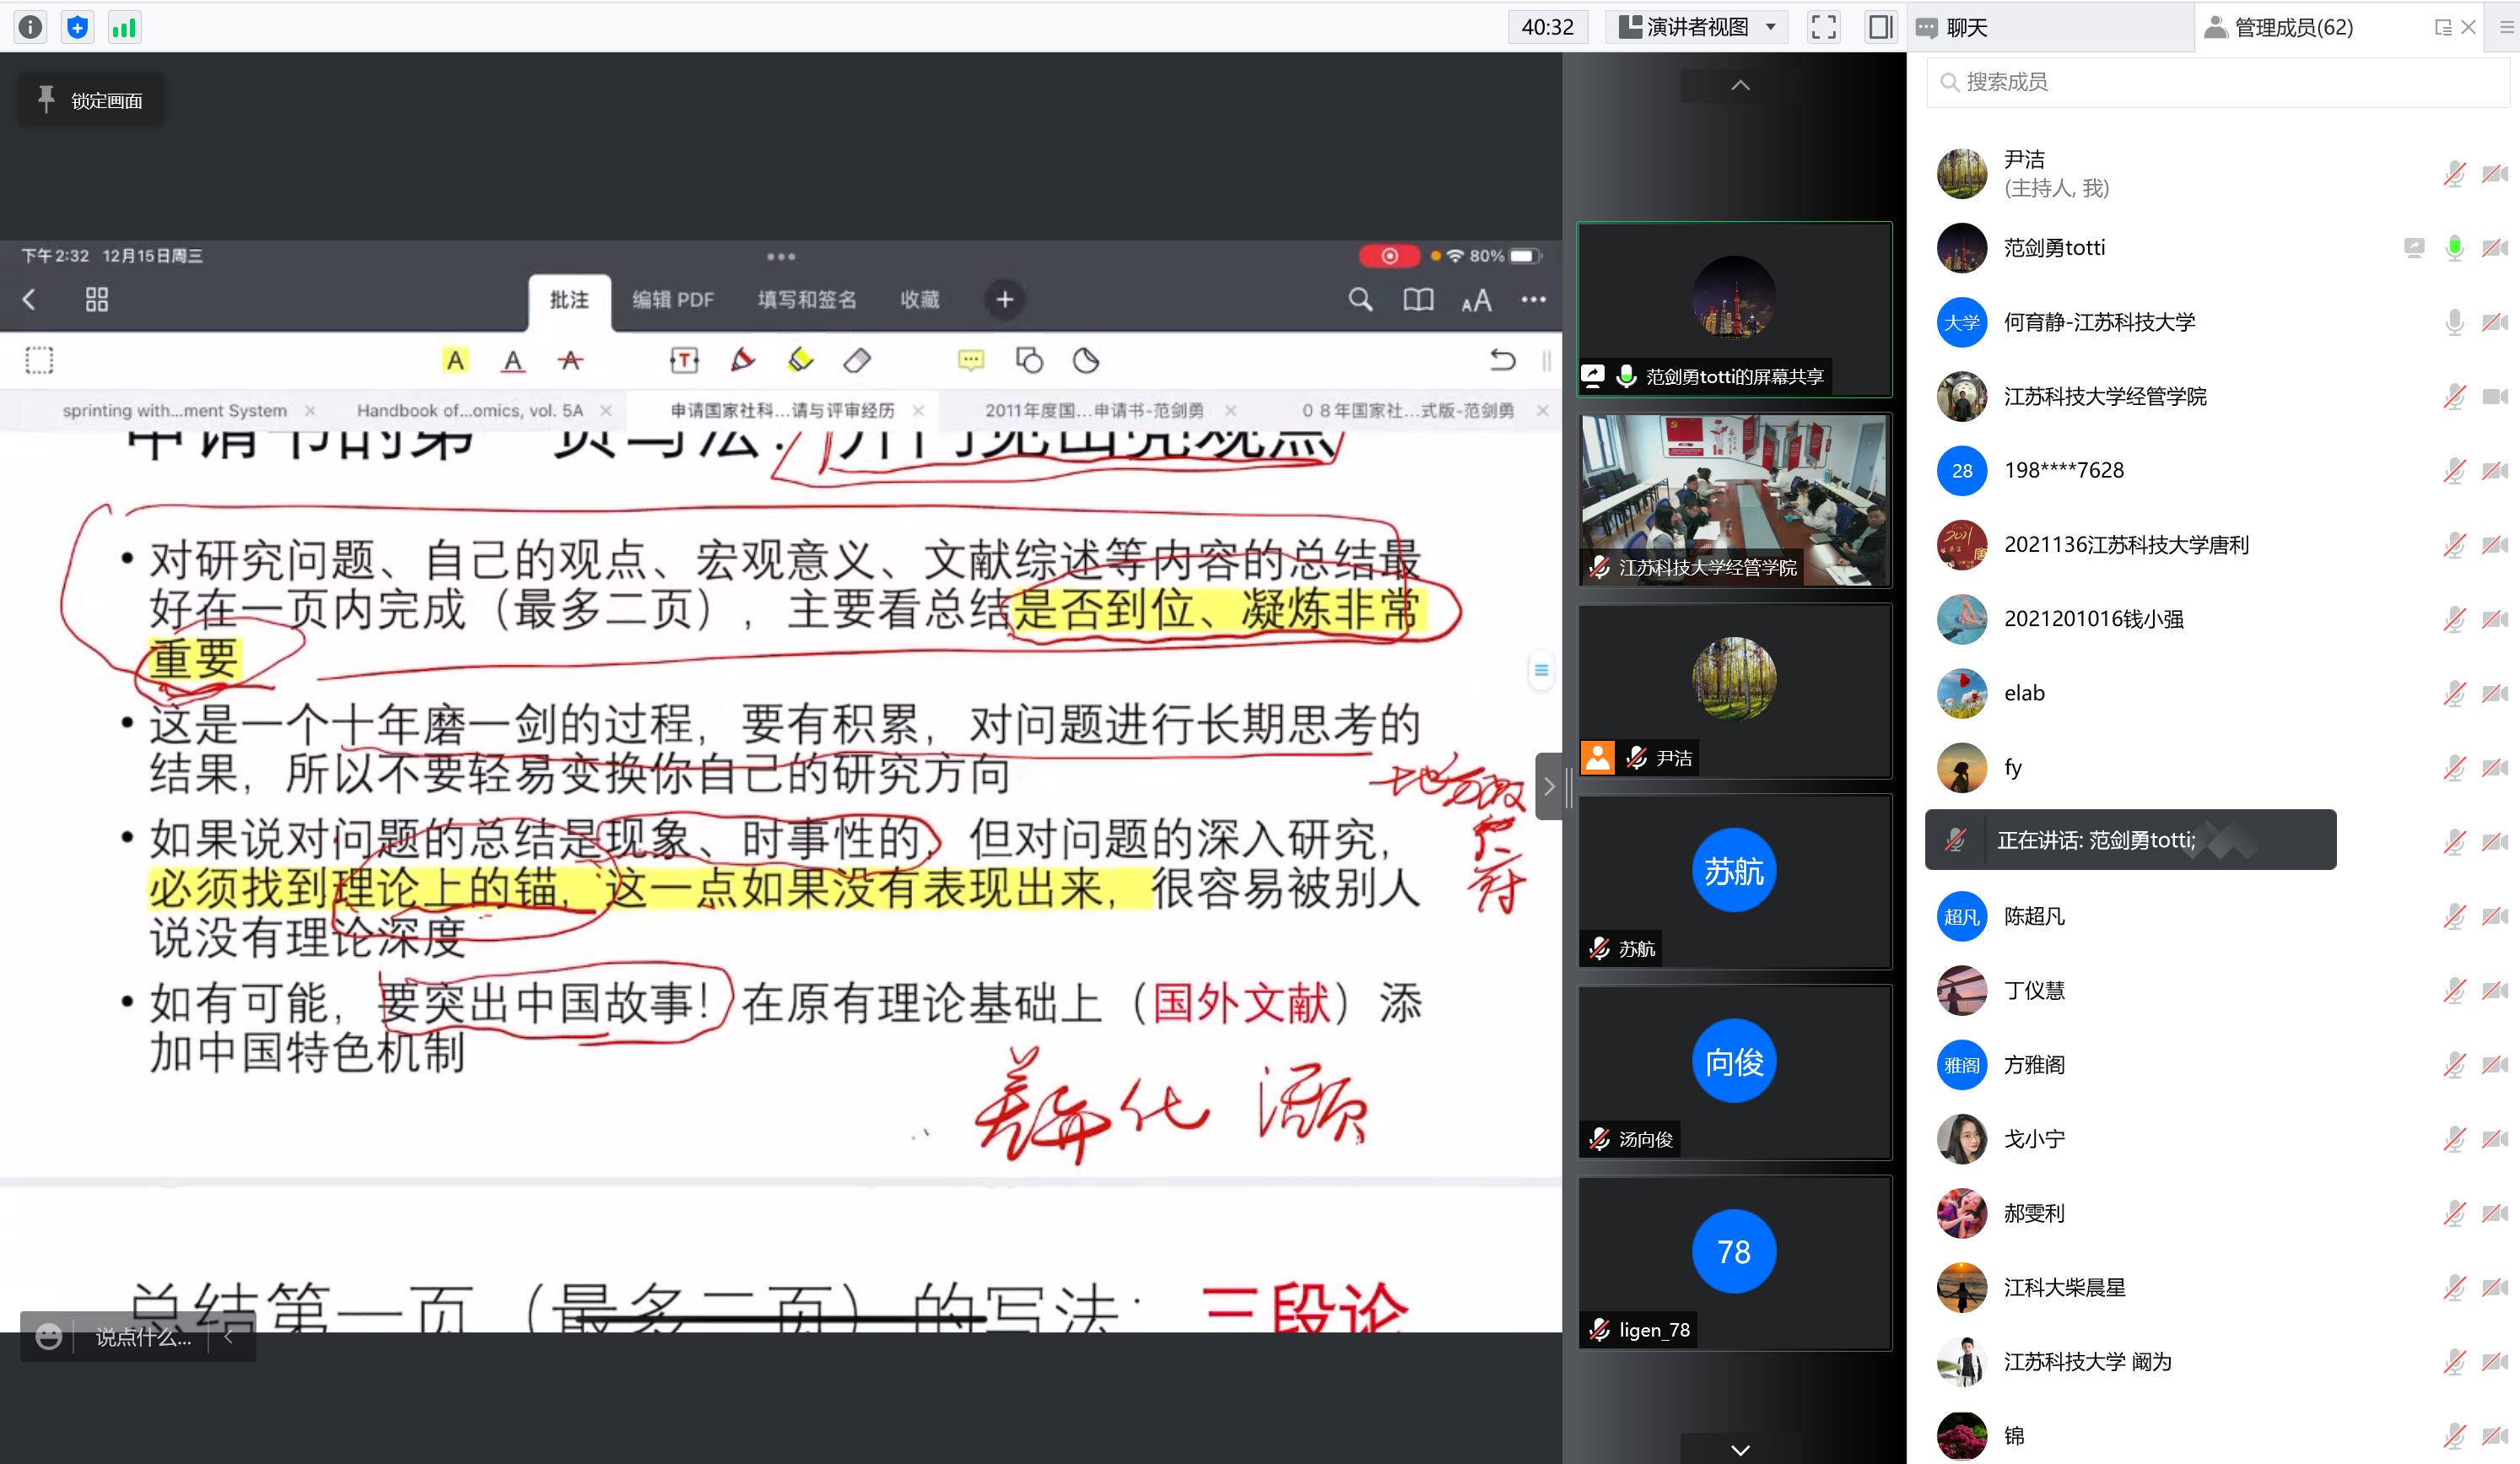
Task: Enter full screen mode
Action: pos(1823,27)
